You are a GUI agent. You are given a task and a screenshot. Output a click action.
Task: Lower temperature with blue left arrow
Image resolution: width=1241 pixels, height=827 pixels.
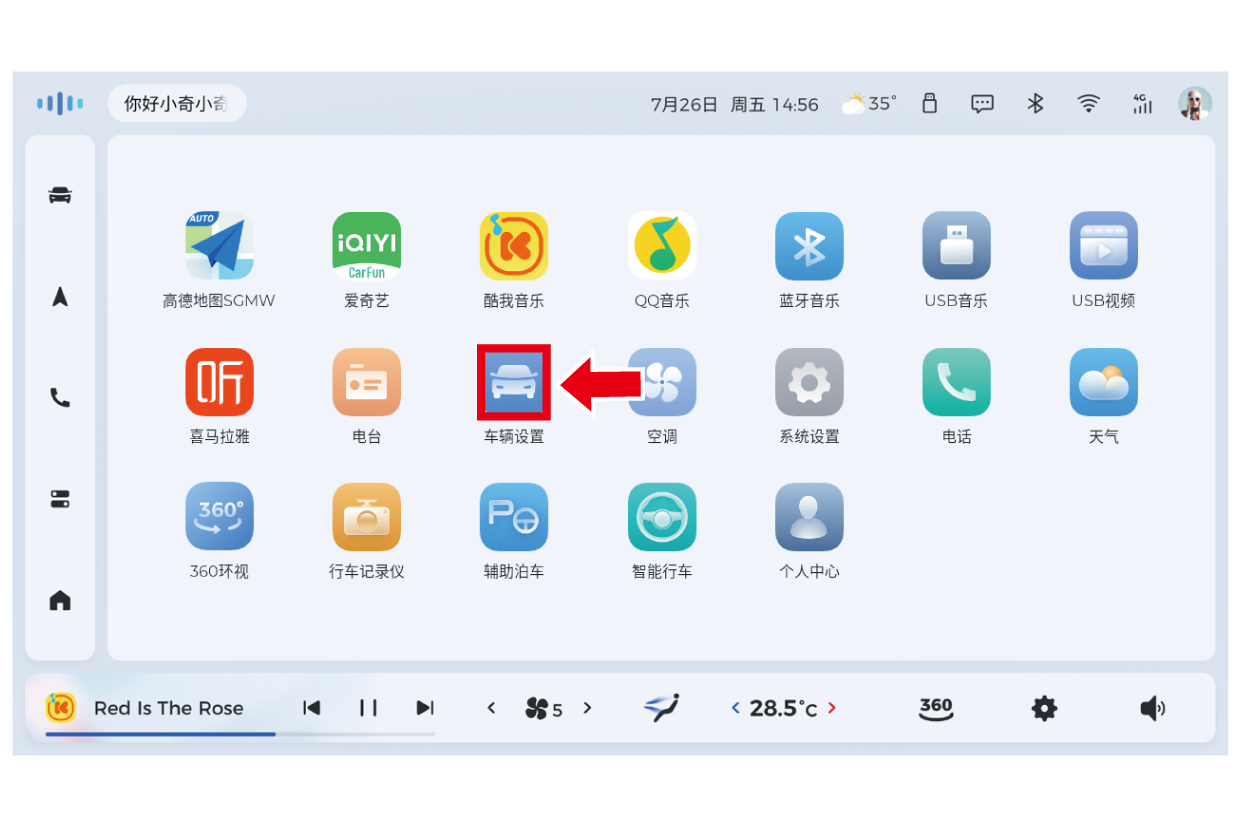[735, 708]
